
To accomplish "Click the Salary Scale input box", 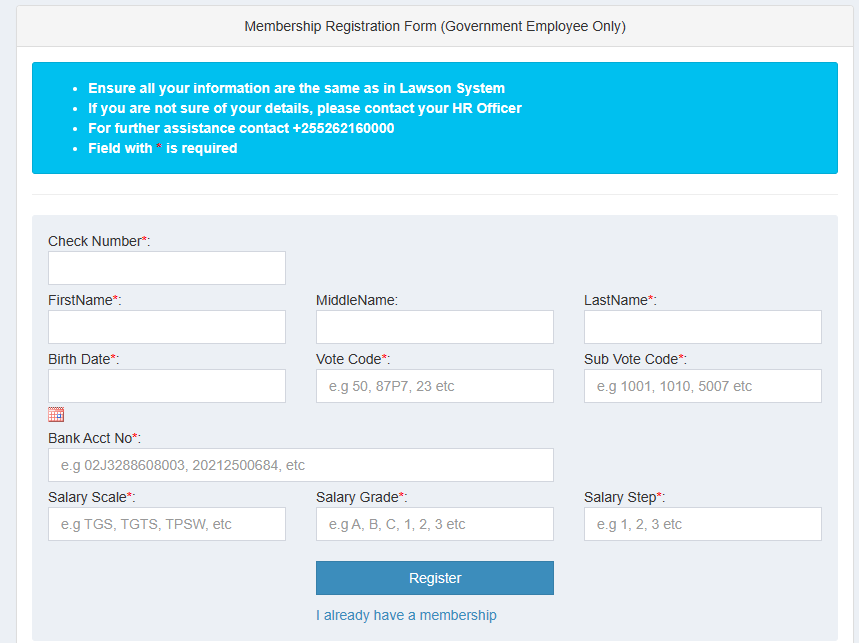I will (x=167, y=524).
